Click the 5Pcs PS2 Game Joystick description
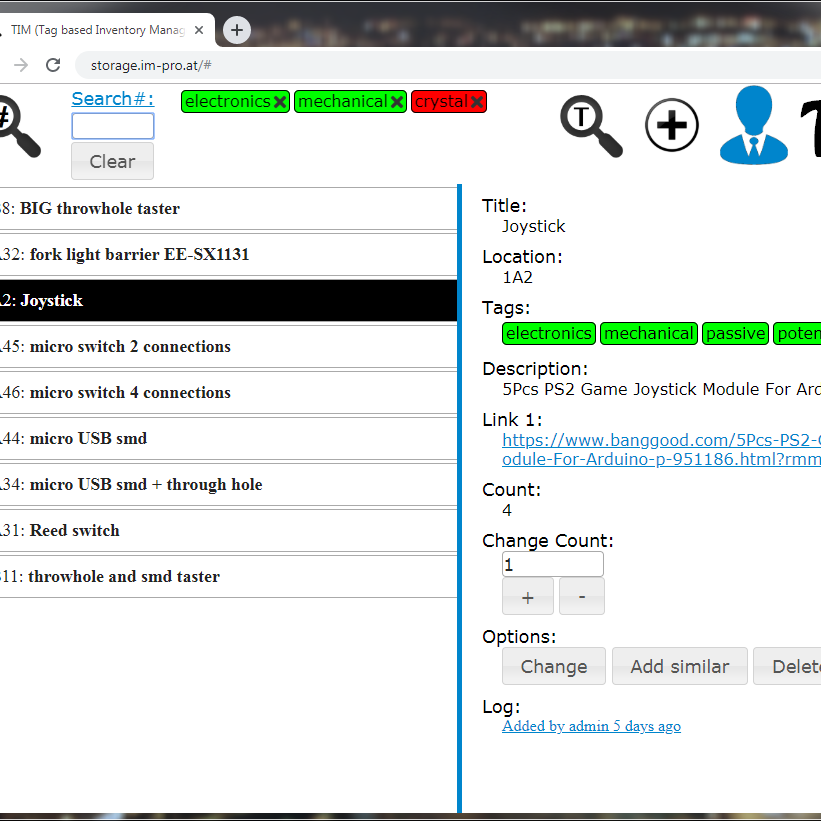821x821 pixels. click(661, 390)
